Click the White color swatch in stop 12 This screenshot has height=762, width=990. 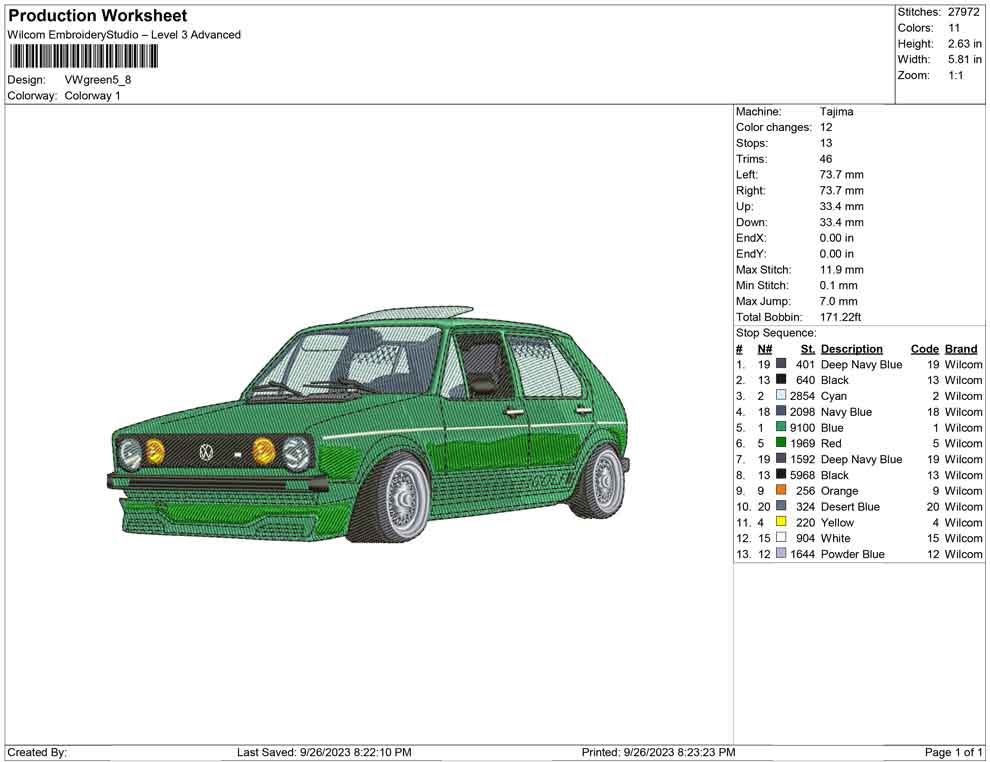click(x=781, y=538)
